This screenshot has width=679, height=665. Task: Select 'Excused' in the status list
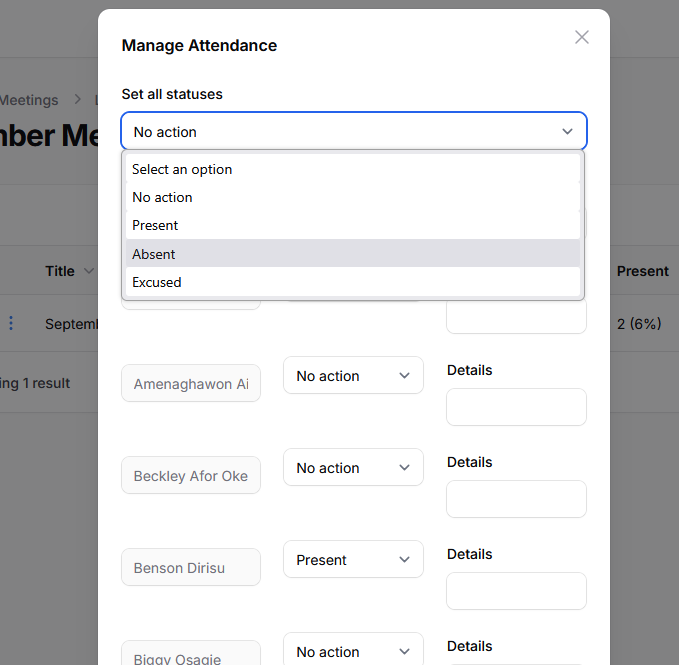pos(157,282)
